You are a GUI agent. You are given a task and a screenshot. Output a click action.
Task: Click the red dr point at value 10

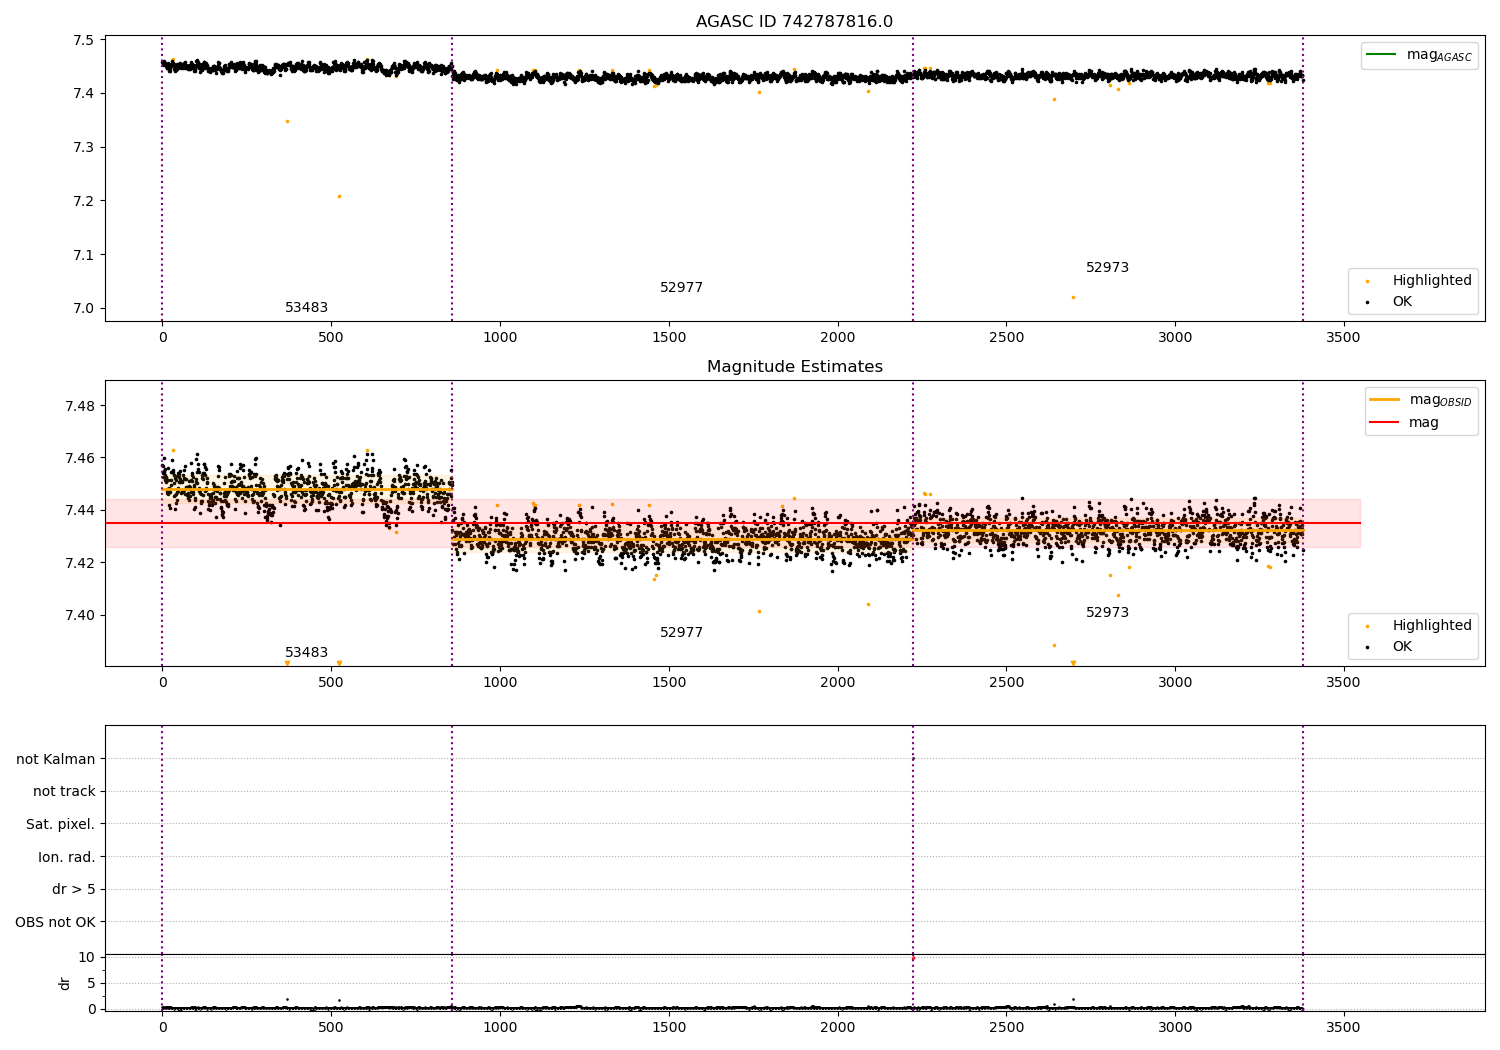click(x=913, y=958)
